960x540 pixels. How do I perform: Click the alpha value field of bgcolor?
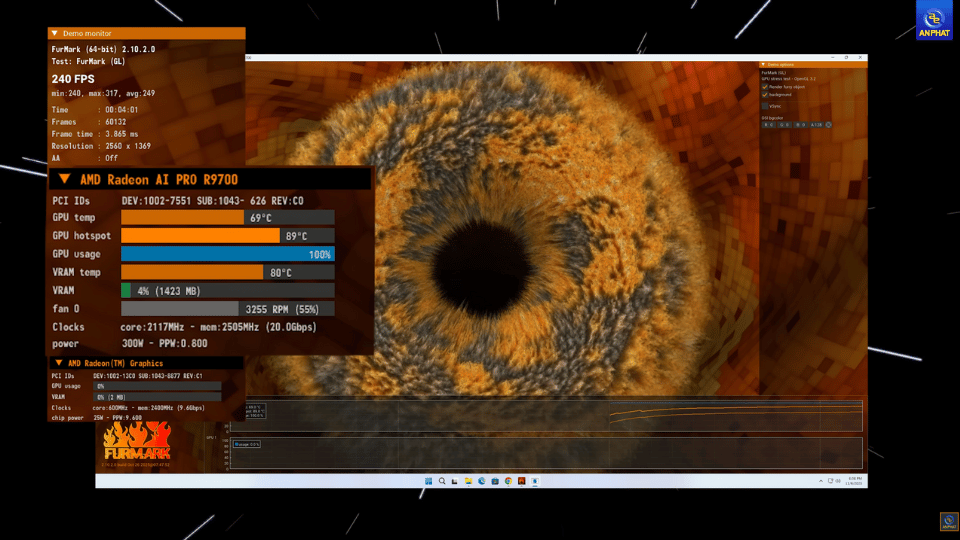coord(817,125)
